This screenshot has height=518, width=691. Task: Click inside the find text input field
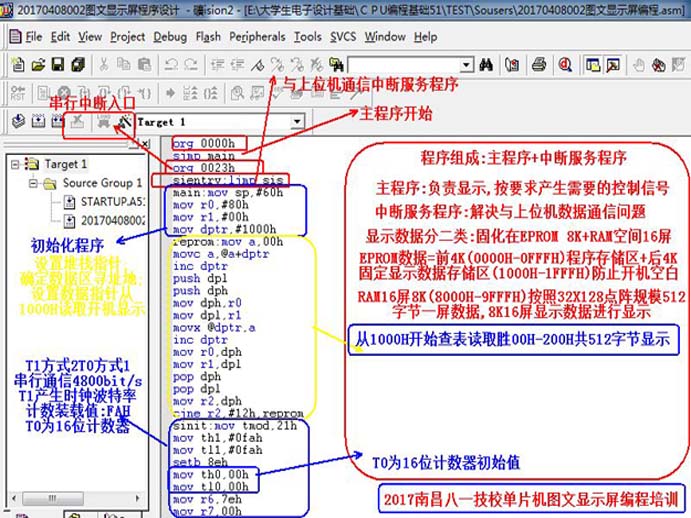point(404,65)
